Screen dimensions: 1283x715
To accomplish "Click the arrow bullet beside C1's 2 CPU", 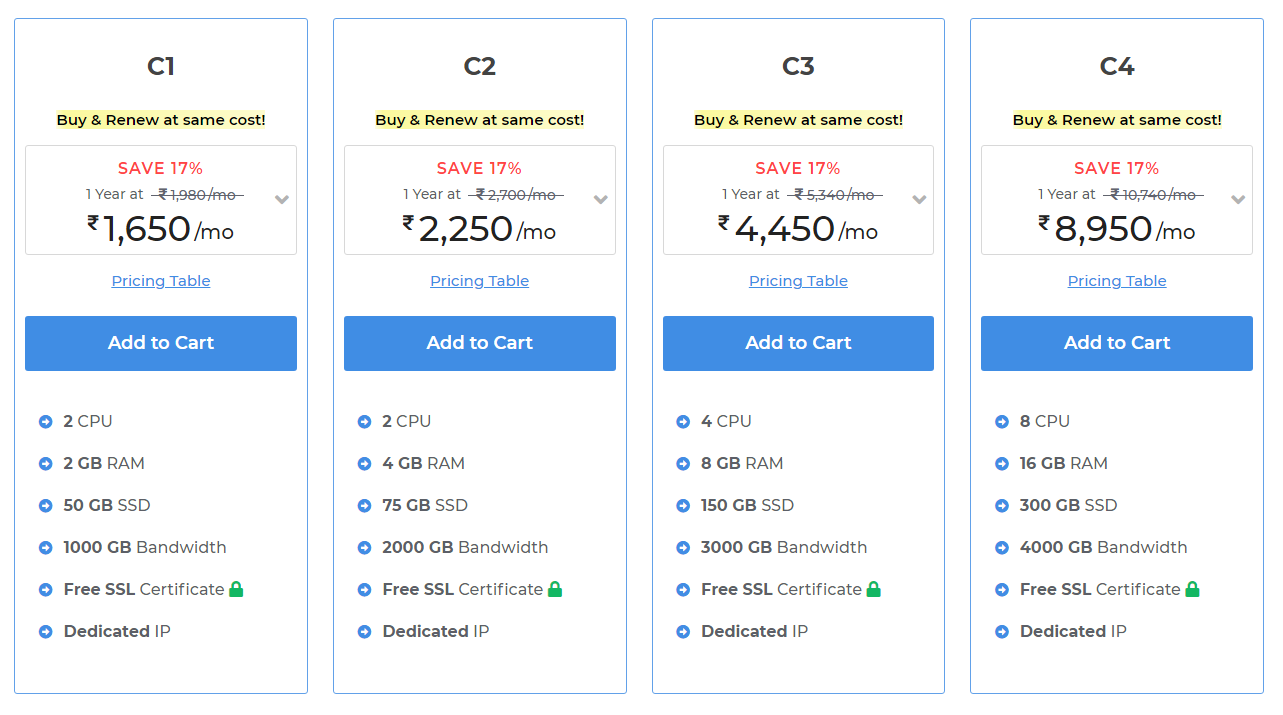I will click(46, 422).
